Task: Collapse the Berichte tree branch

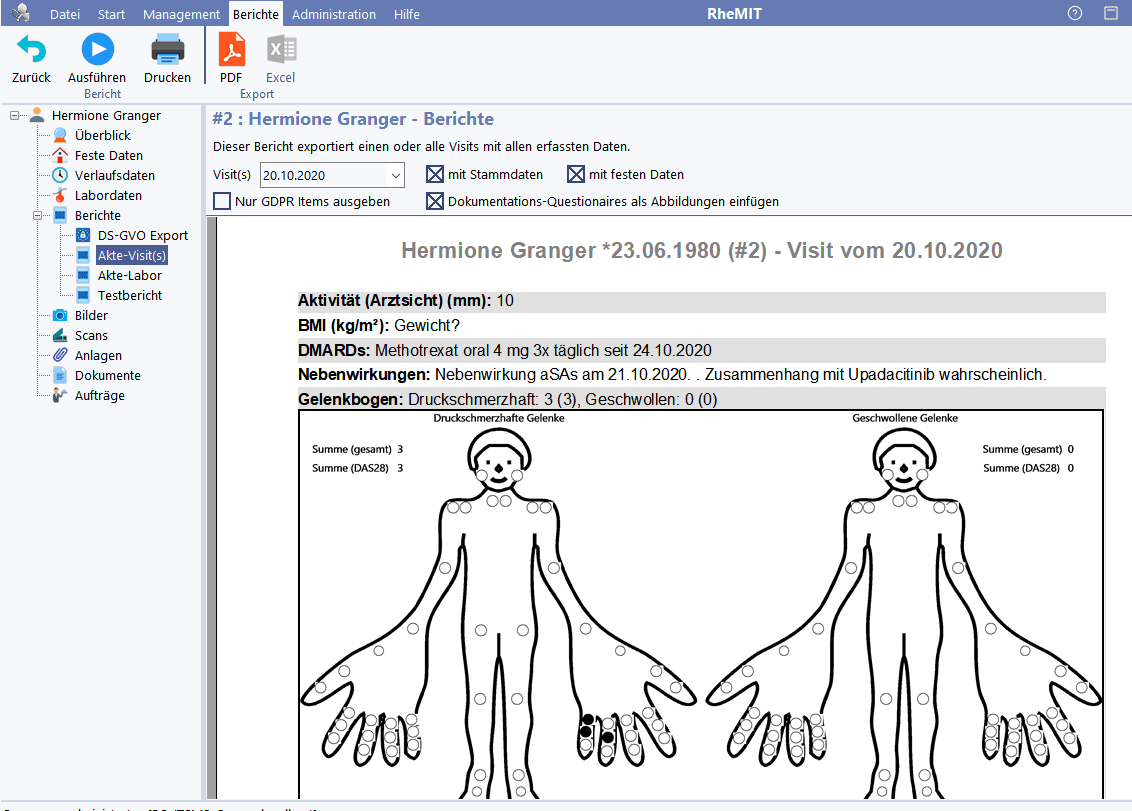Action: click(38, 216)
